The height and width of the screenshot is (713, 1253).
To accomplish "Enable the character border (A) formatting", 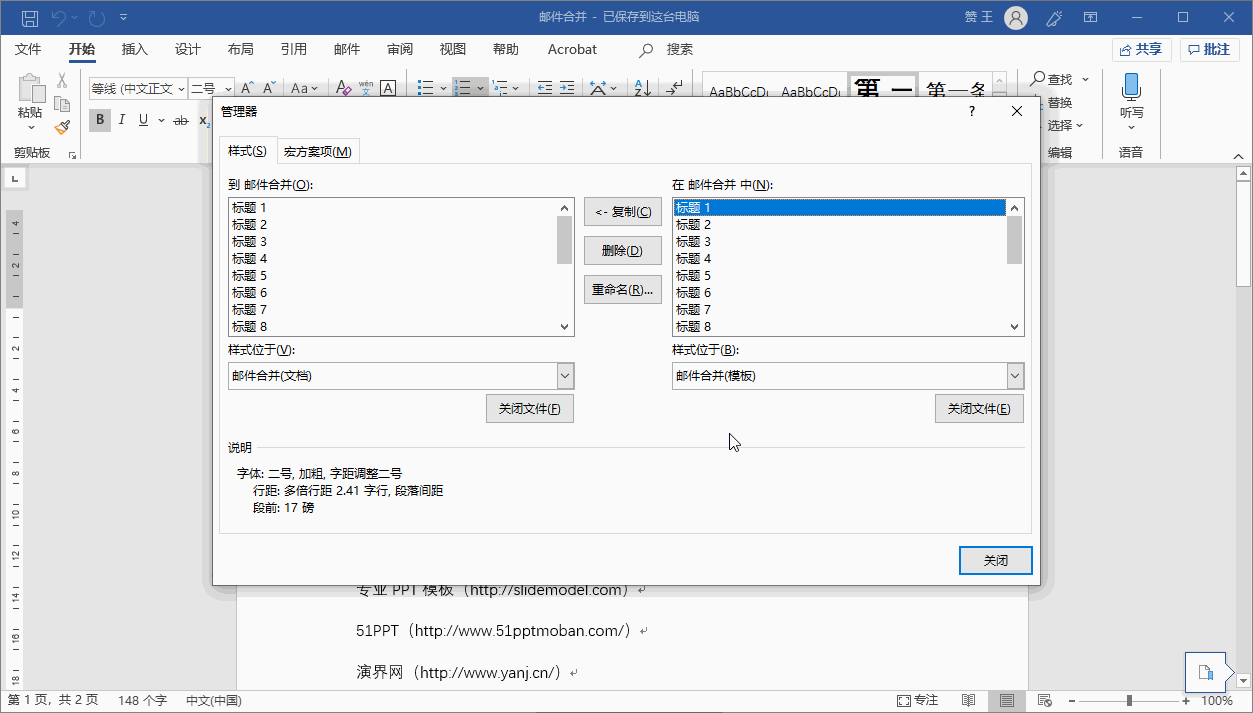I will coord(388,88).
